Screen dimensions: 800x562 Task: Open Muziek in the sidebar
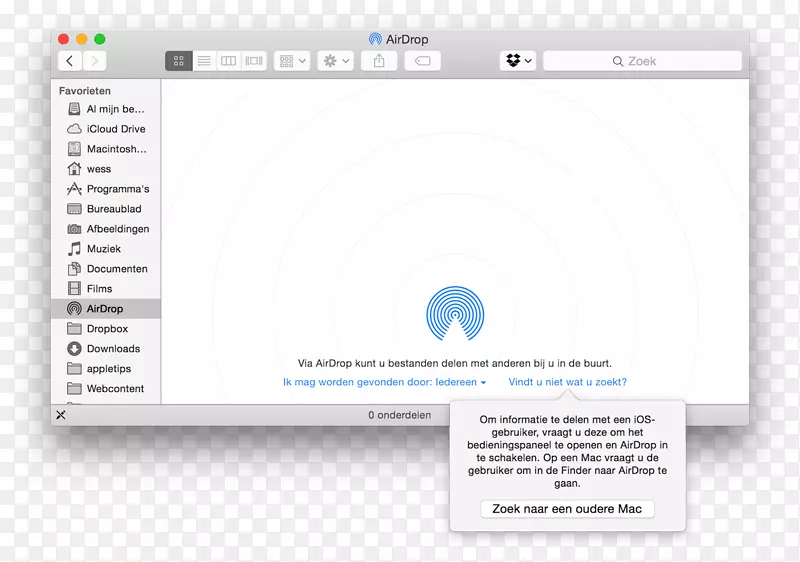point(106,249)
